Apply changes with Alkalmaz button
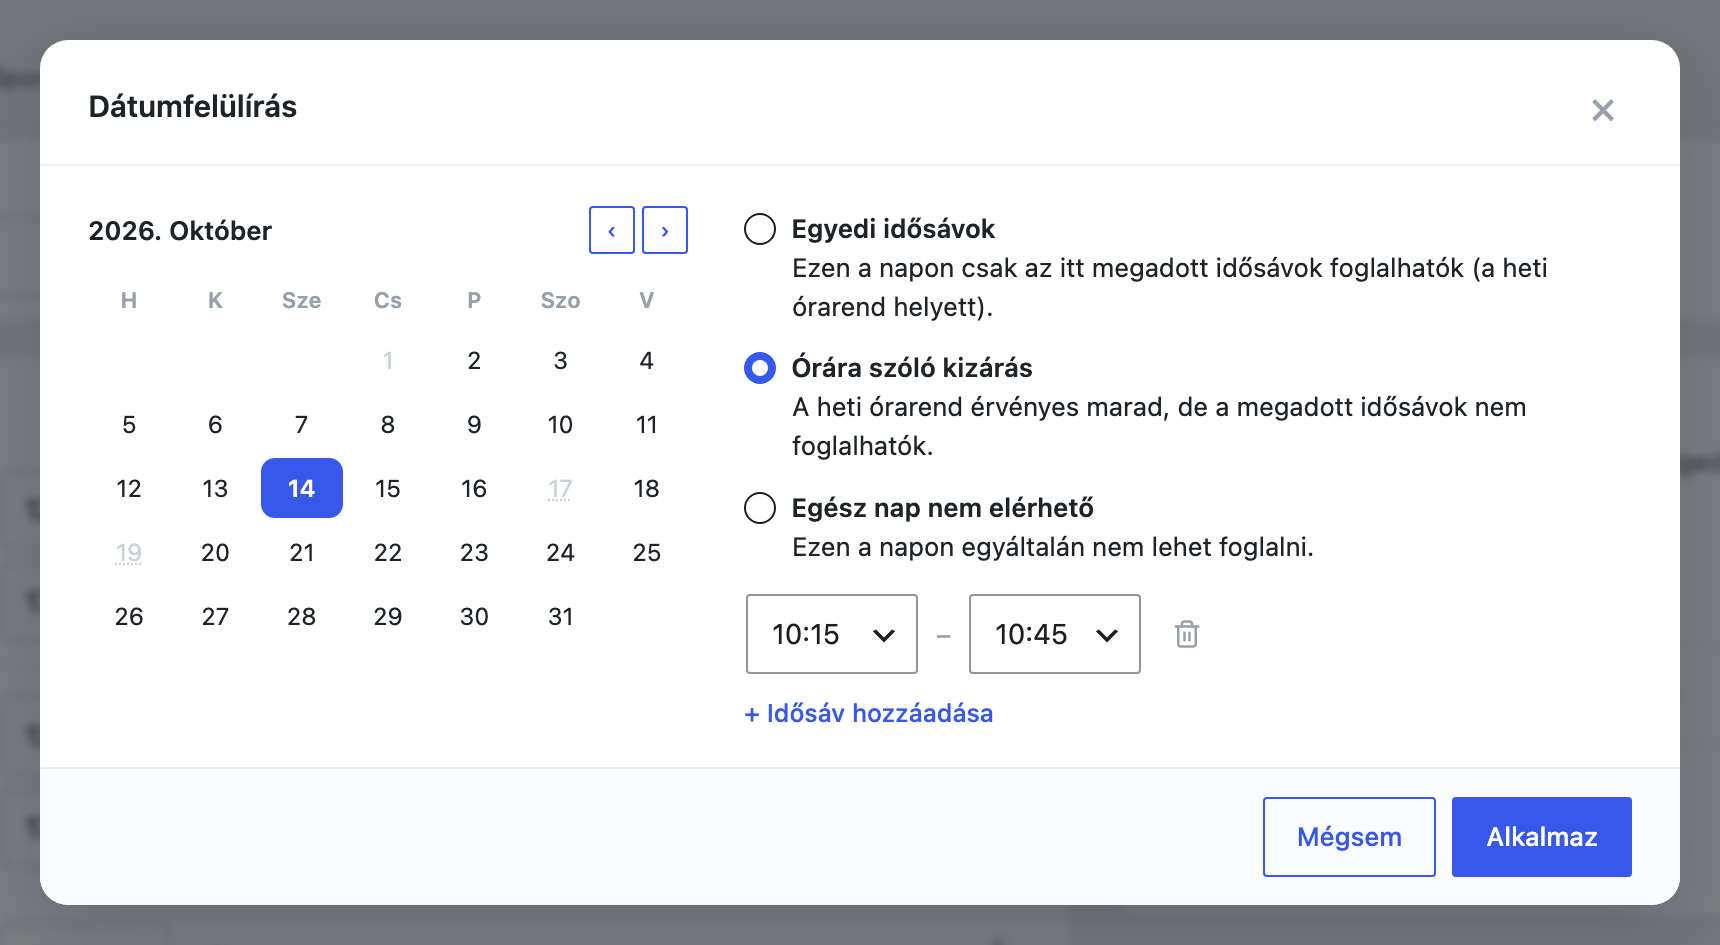This screenshot has width=1720, height=945. click(x=1542, y=837)
